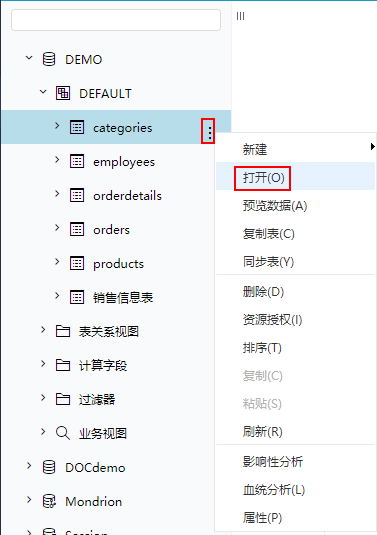Image resolution: width=377 pixels, height=535 pixels.
Task: Open the three-dot menu beside categories
Action: [209, 132]
